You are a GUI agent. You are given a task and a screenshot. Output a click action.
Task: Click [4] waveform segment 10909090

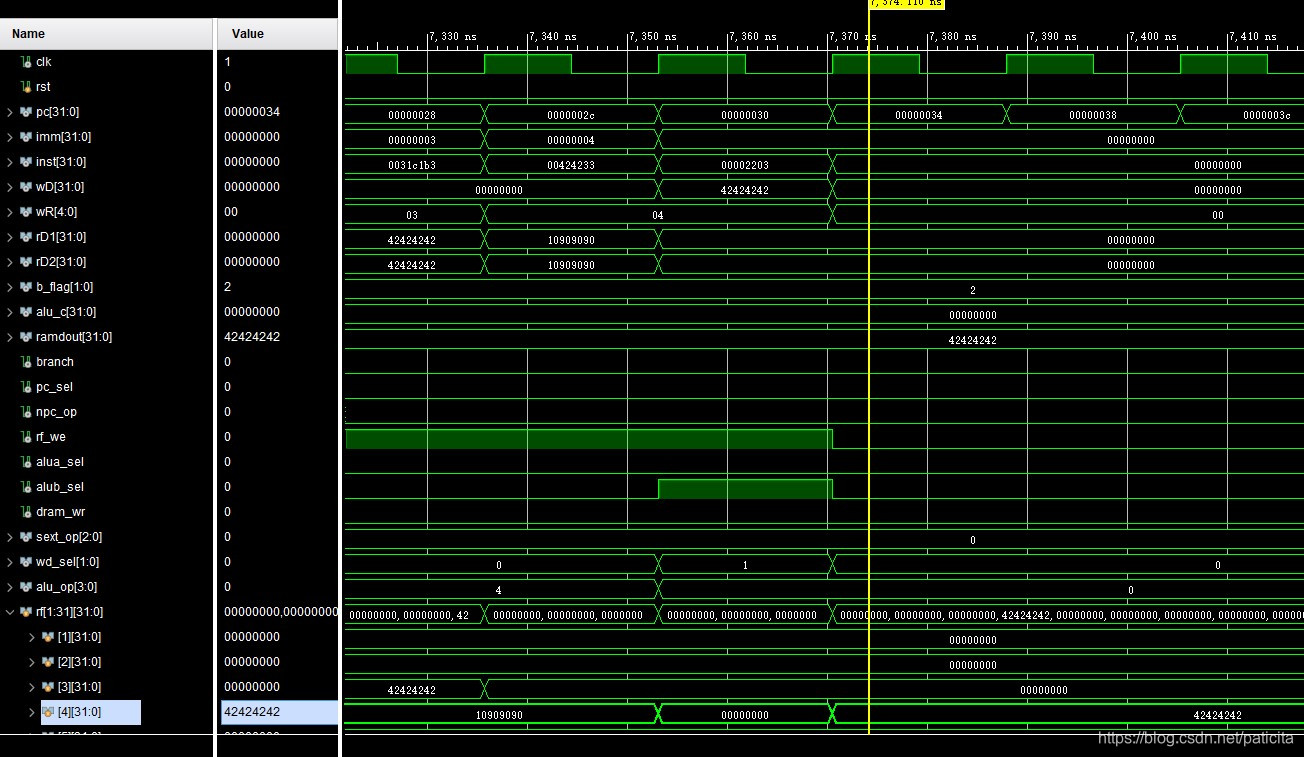pyautogui.click(x=499, y=715)
